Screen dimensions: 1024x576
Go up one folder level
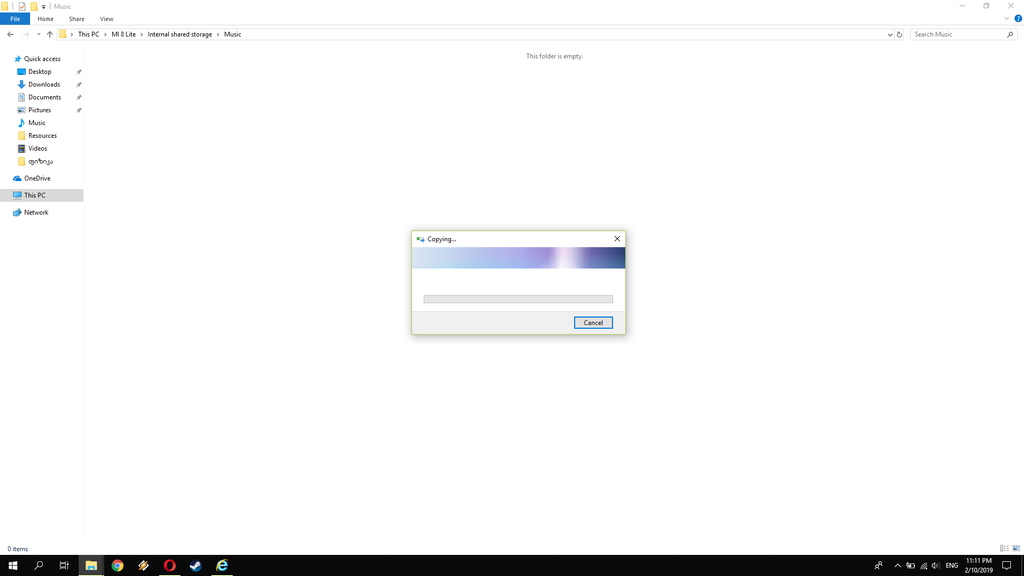coord(50,35)
